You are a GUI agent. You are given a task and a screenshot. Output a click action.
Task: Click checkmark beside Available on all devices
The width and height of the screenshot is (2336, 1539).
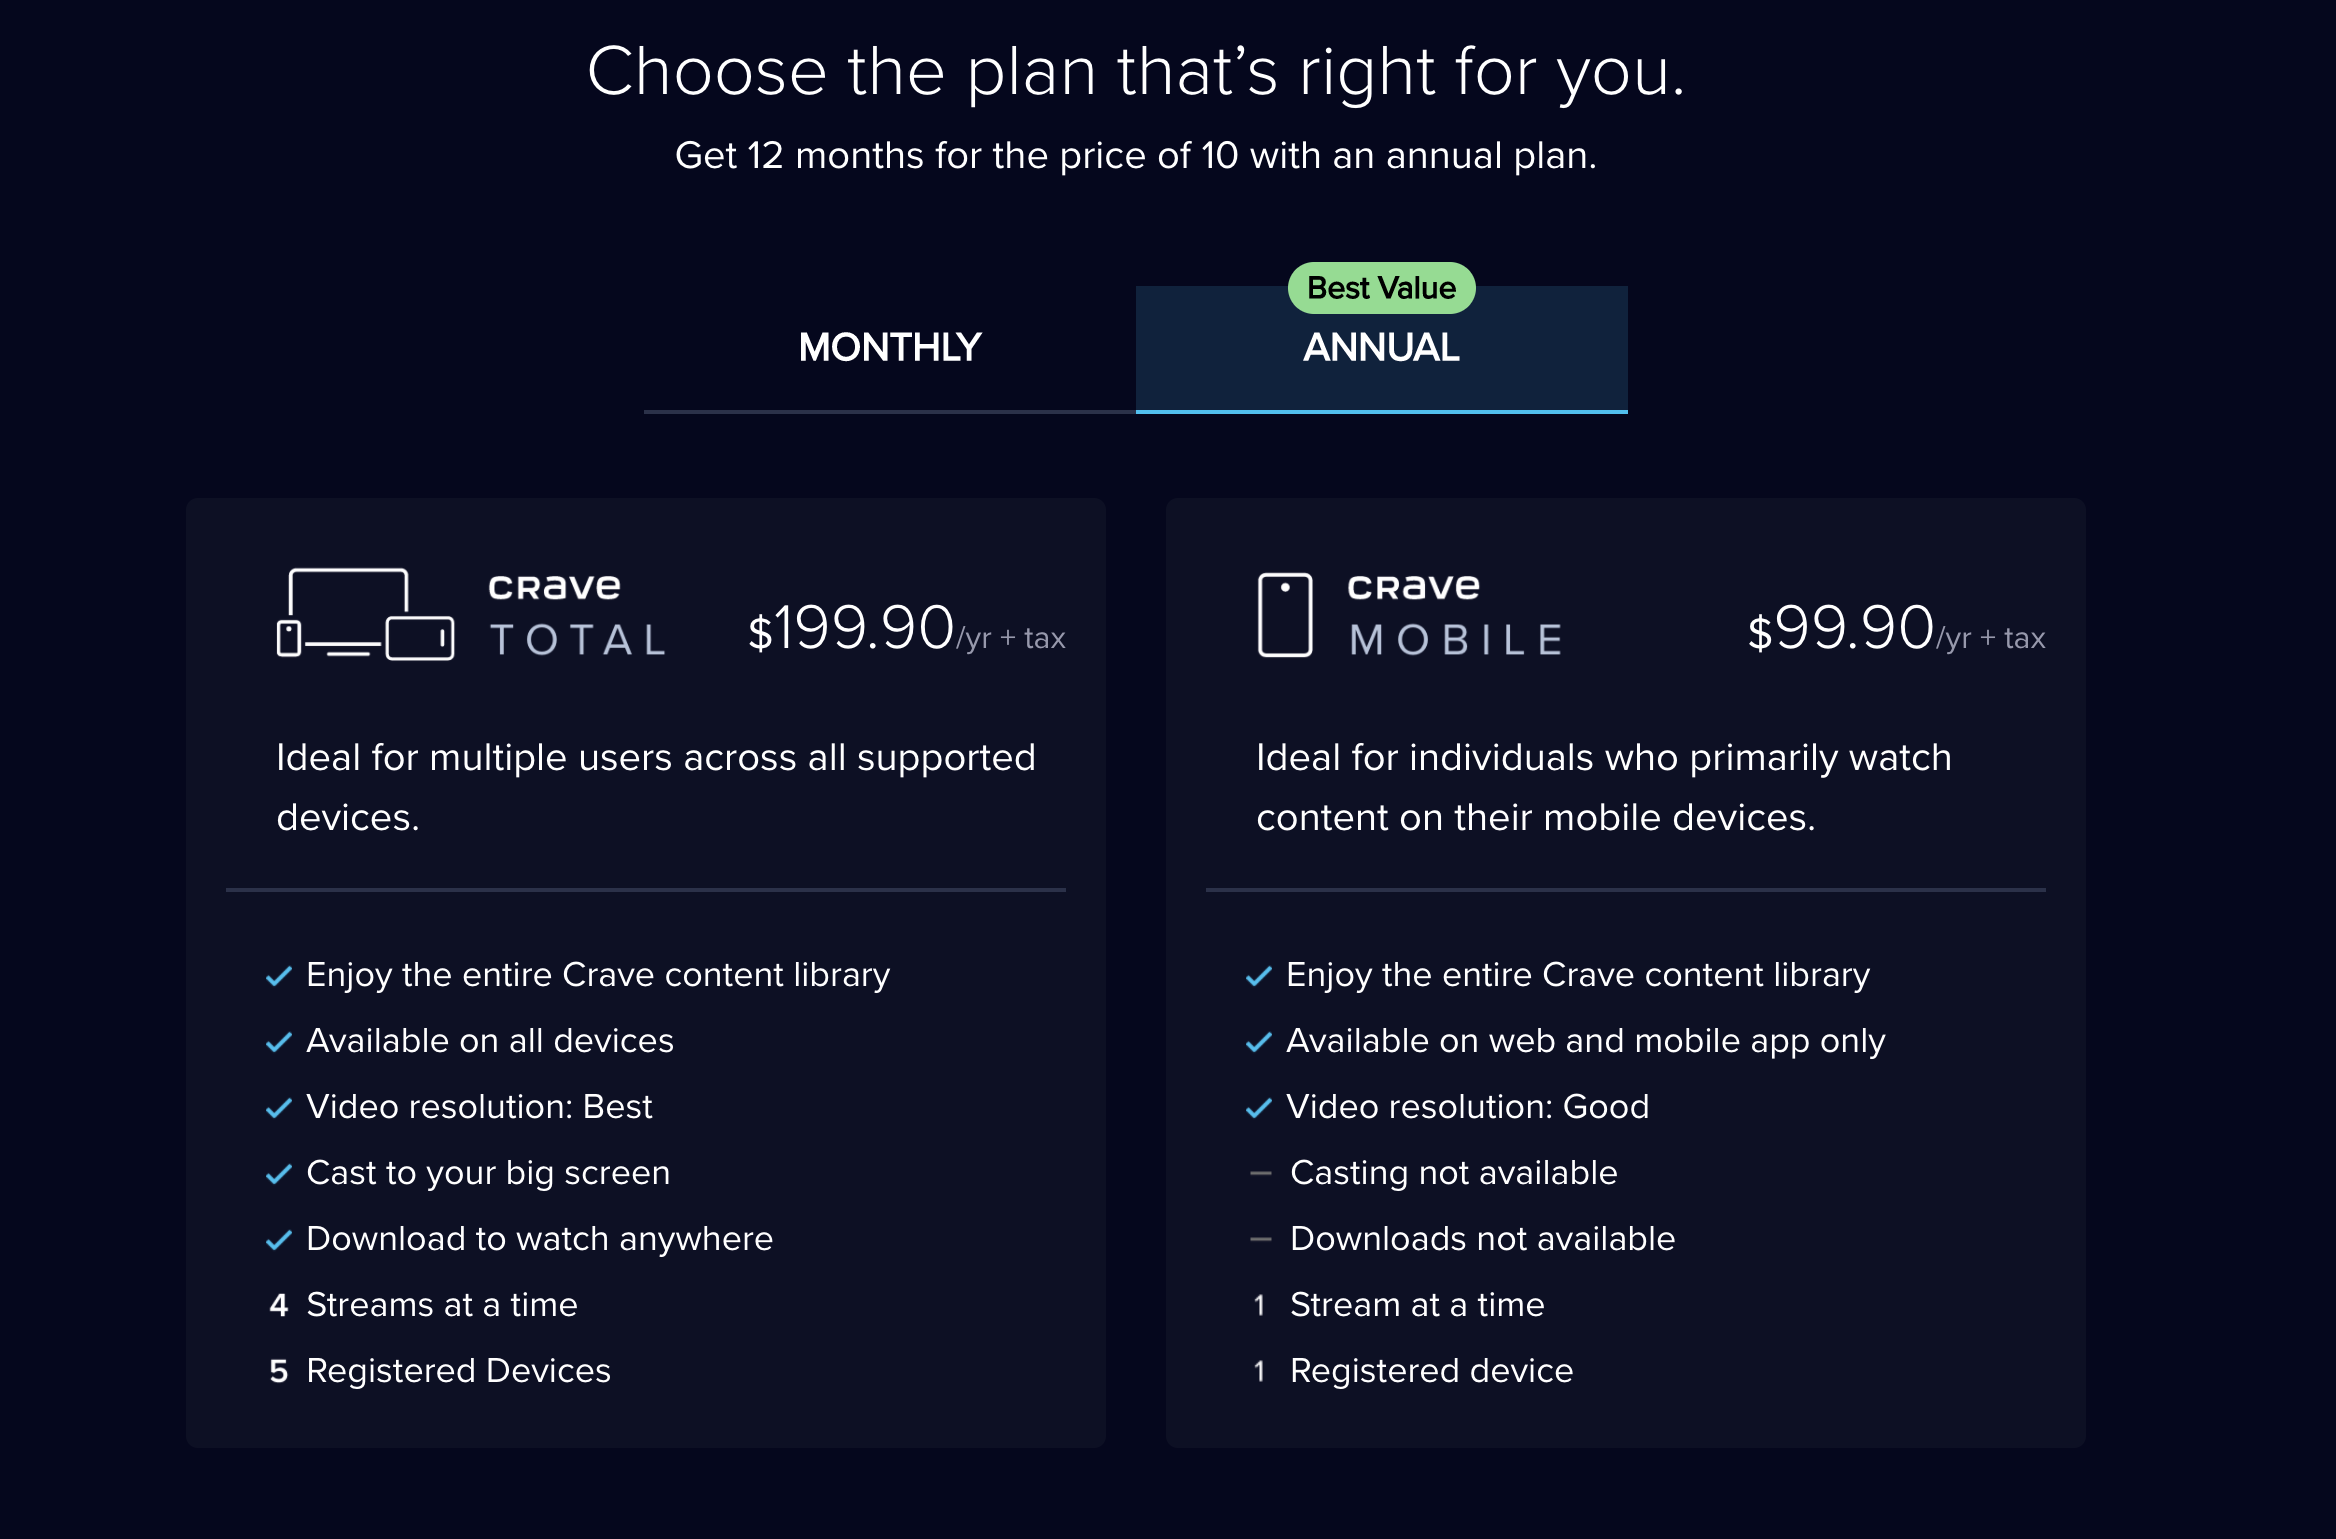click(279, 1042)
